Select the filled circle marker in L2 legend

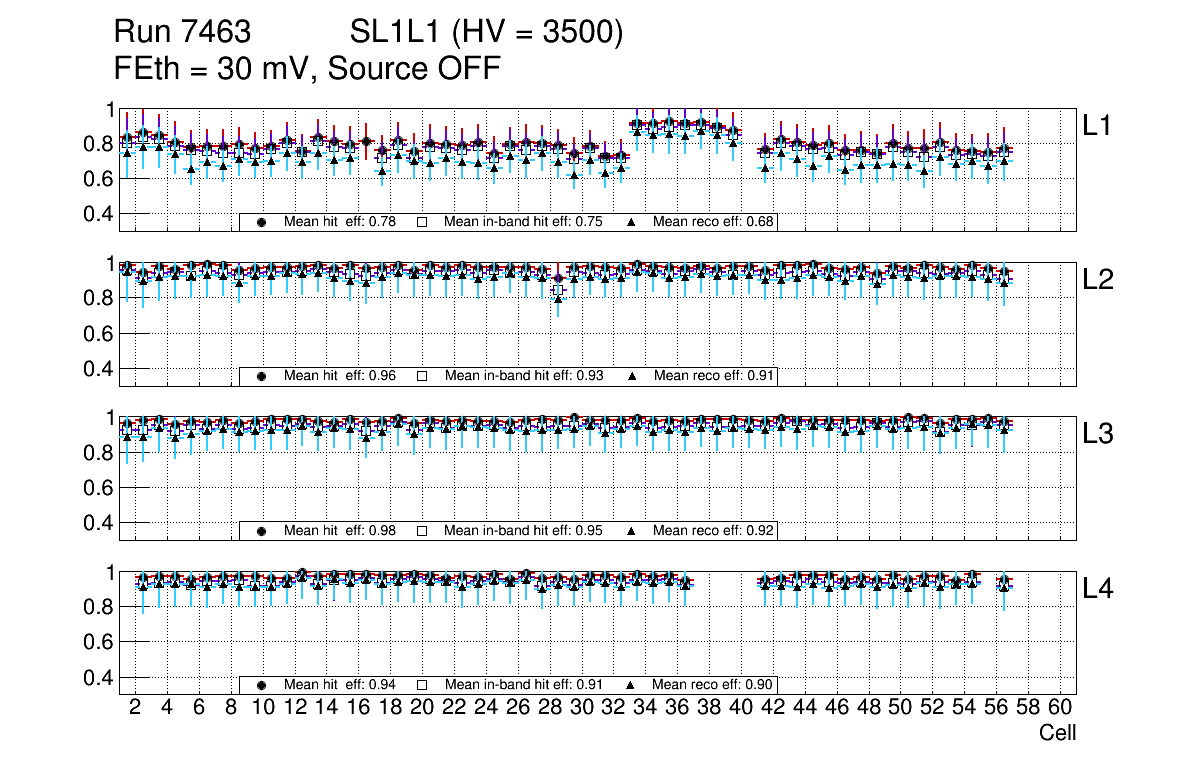[261, 376]
